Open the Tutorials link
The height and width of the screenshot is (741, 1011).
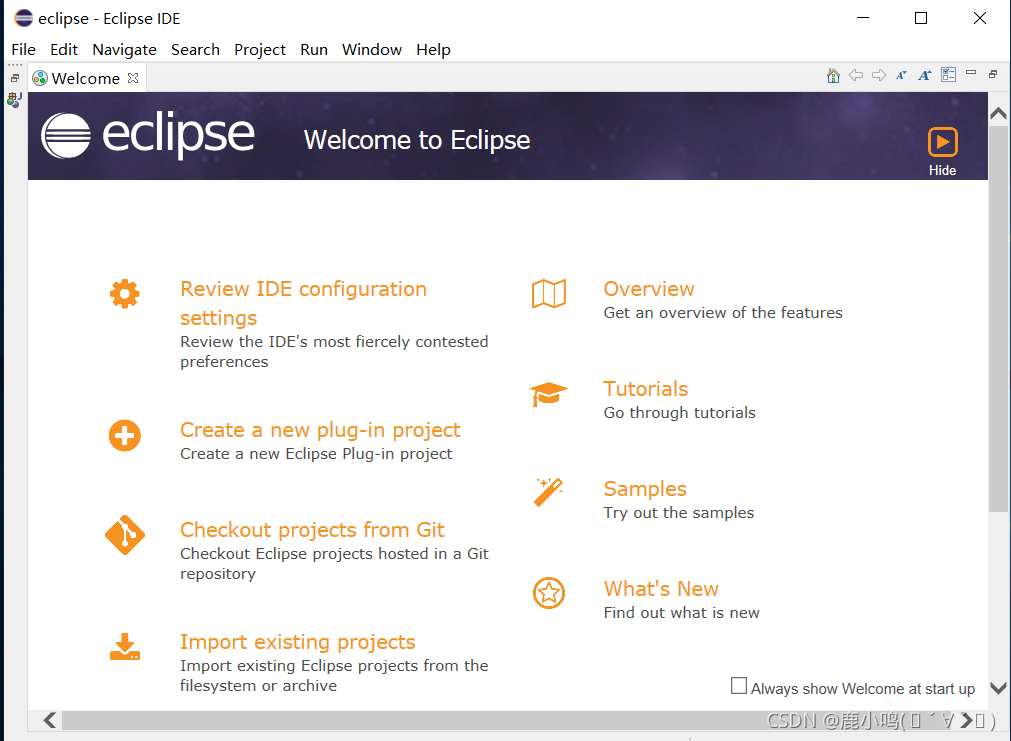(646, 389)
